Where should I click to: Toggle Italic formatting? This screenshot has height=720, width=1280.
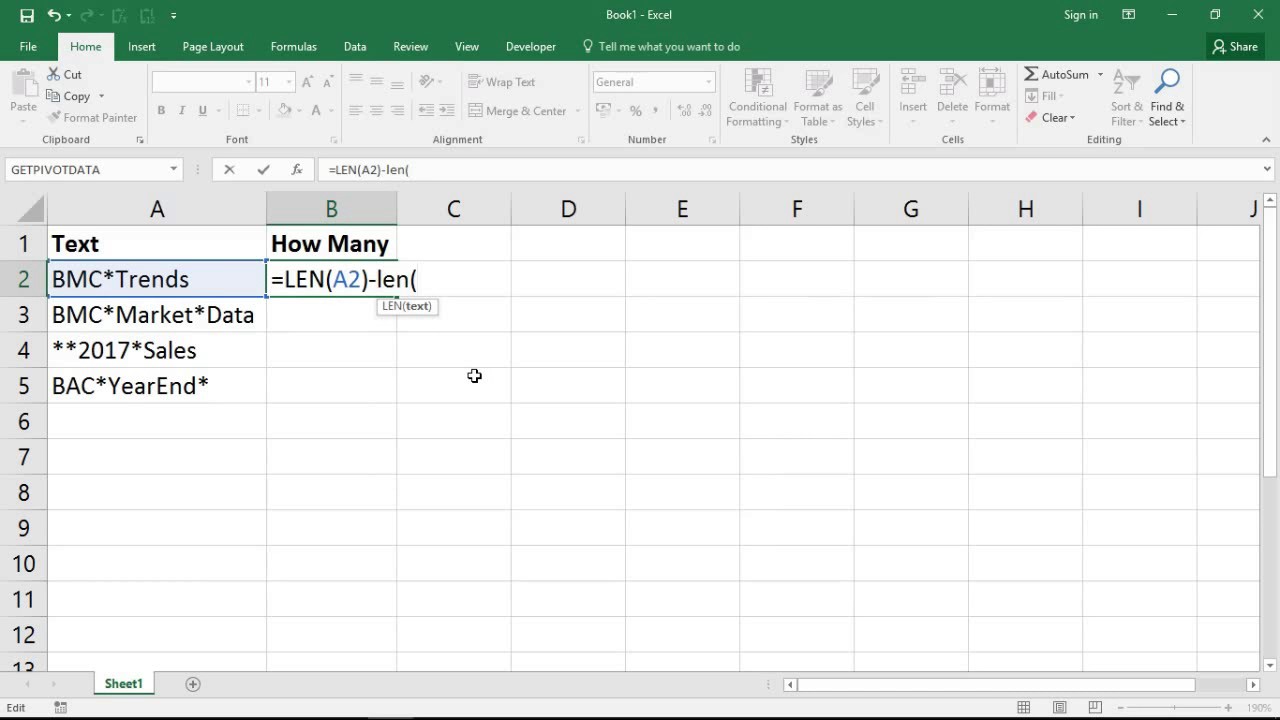pos(182,111)
